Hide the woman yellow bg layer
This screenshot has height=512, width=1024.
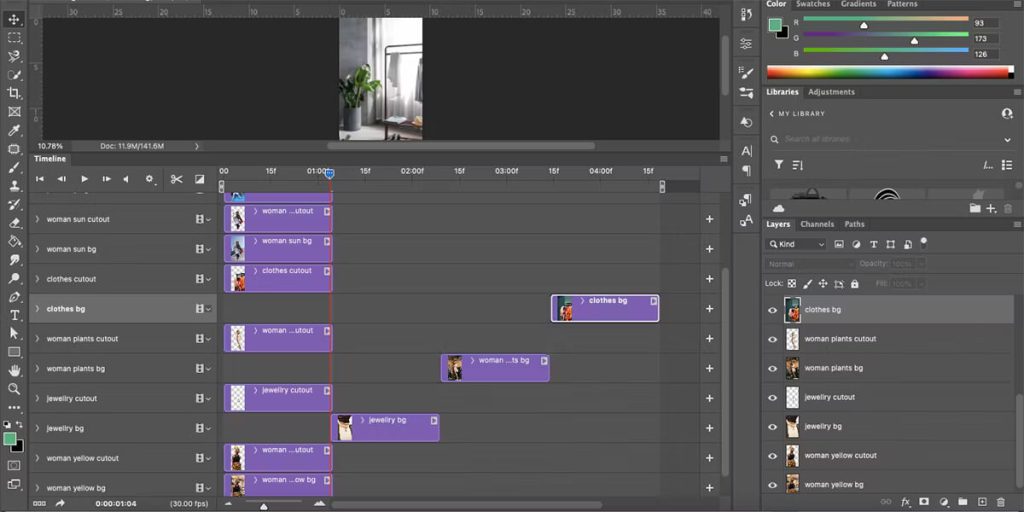[772, 484]
